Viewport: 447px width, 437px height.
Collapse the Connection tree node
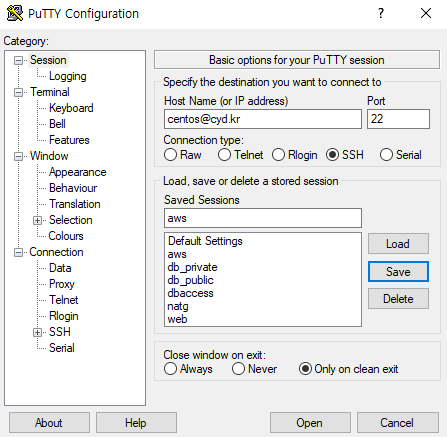[18, 252]
